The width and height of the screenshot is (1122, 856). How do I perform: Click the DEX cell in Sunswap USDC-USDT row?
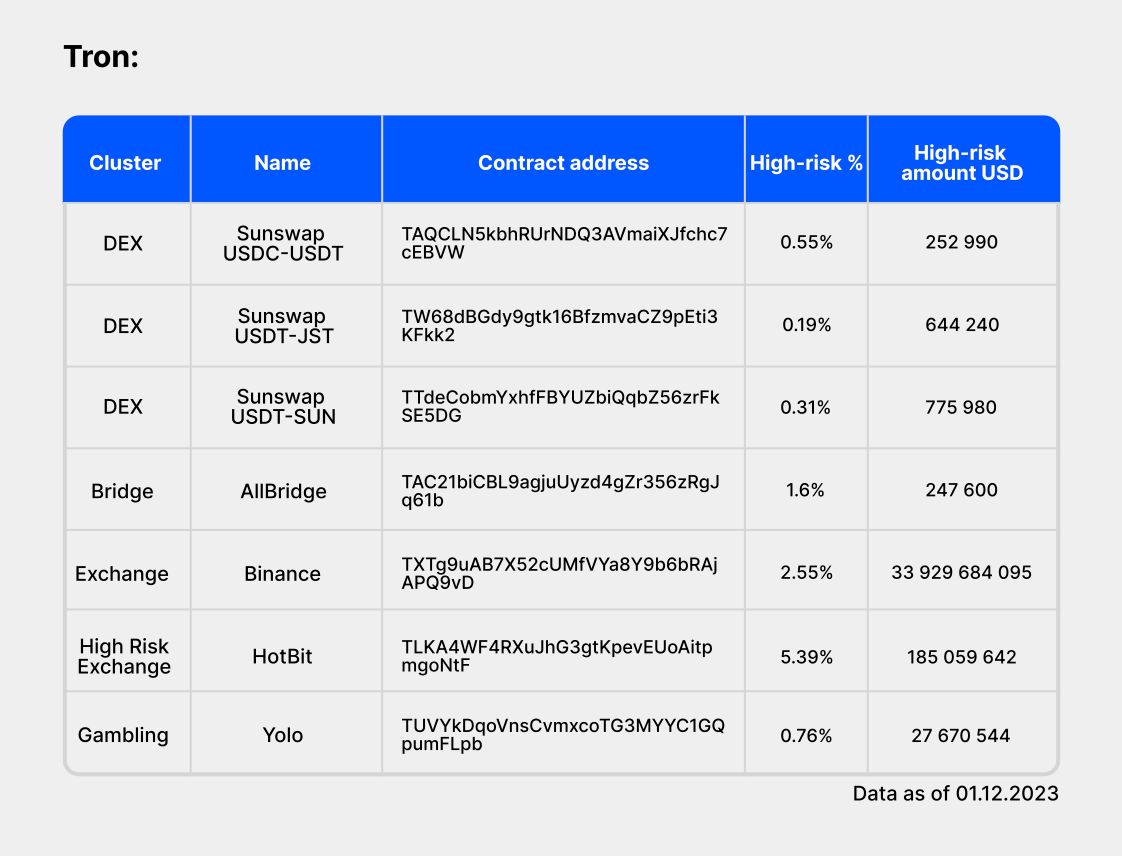point(123,243)
